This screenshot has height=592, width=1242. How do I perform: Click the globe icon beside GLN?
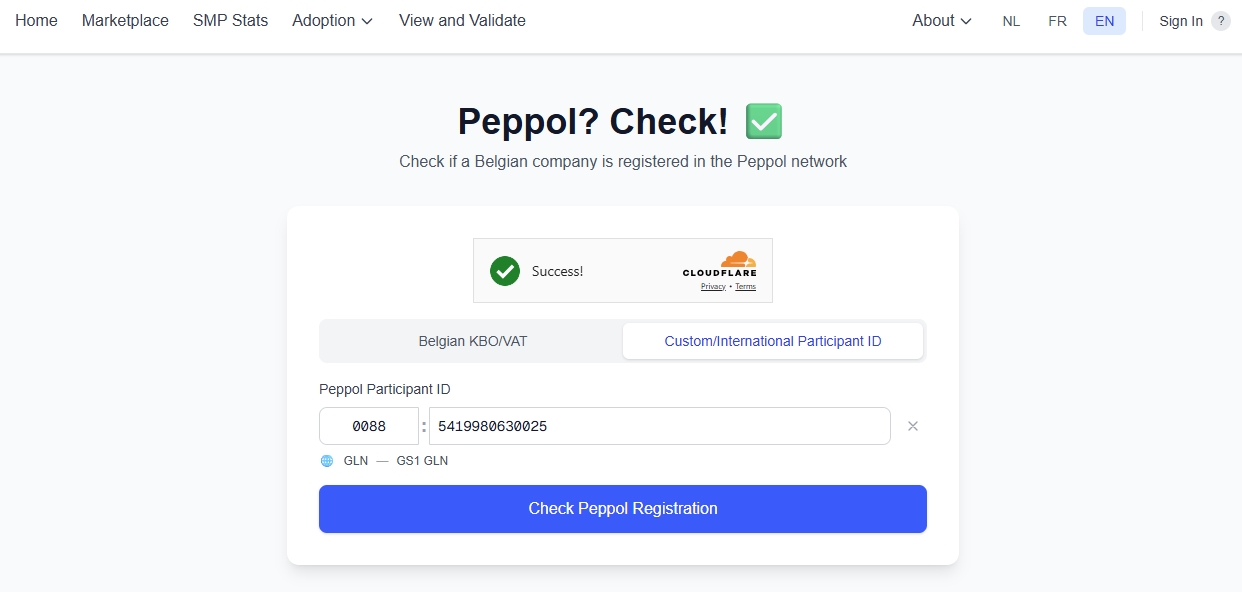[327, 461]
